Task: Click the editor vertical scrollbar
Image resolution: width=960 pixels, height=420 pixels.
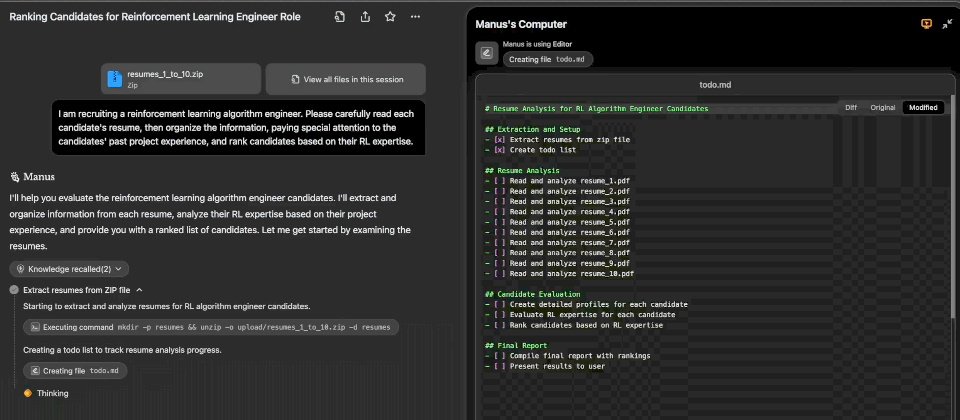Action: click(x=951, y=208)
